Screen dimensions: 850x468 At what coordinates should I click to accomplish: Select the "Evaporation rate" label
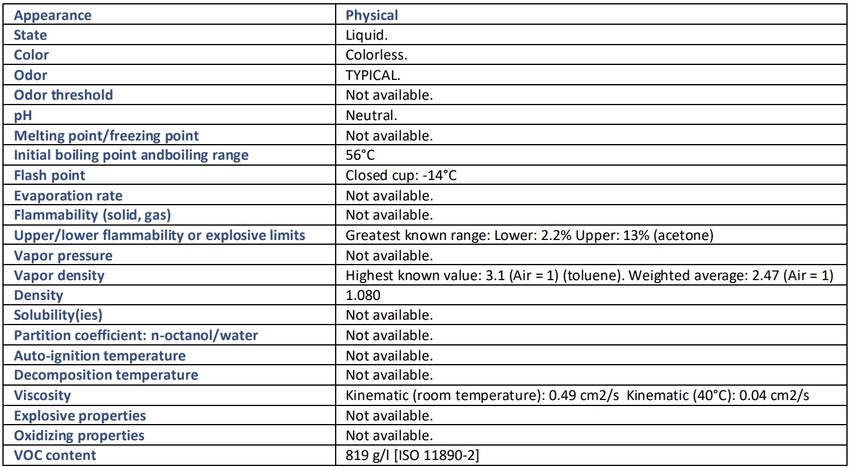[x=68, y=195]
